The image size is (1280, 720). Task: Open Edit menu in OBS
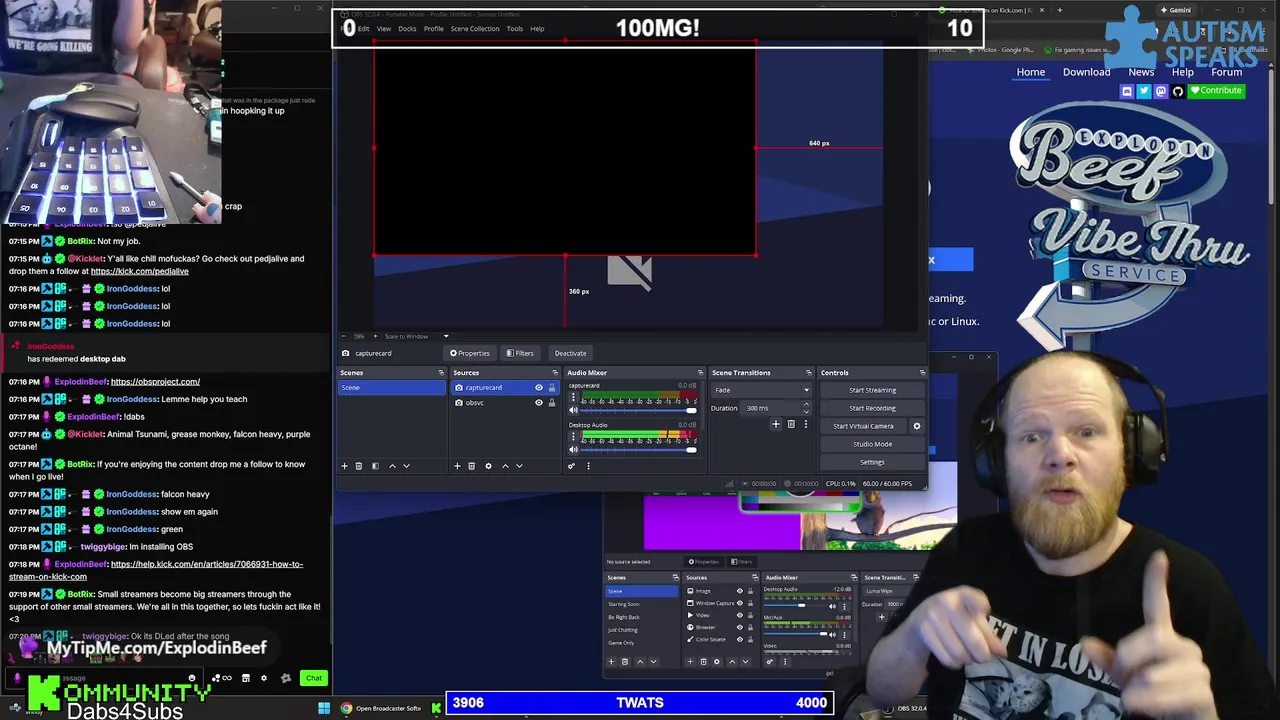point(364,29)
